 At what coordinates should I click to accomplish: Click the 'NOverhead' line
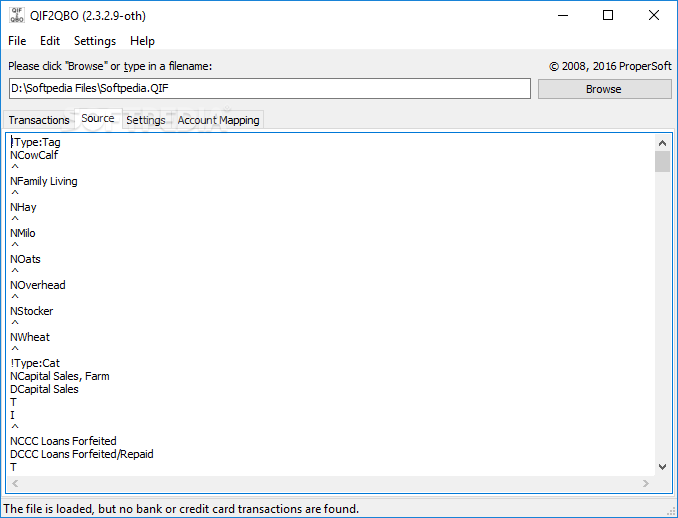click(38, 285)
